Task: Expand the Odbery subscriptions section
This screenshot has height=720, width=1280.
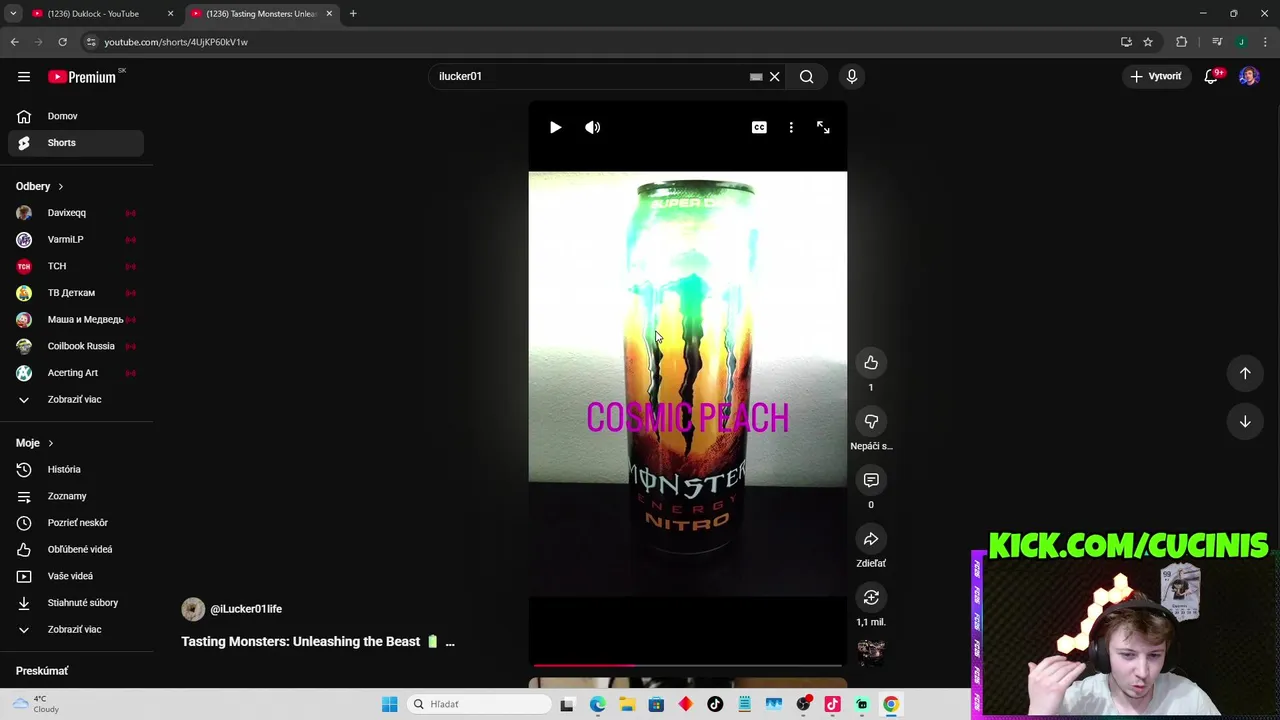Action: [40, 186]
